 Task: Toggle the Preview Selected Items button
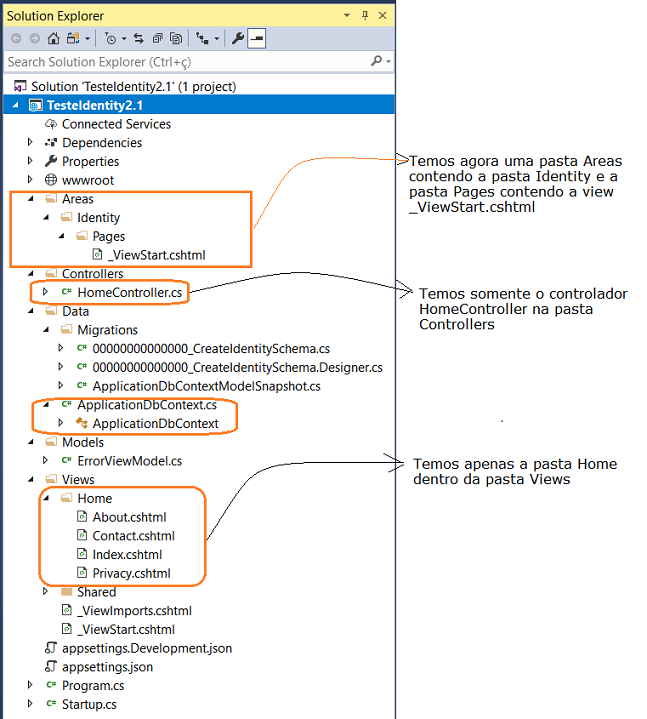click(257, 39)
